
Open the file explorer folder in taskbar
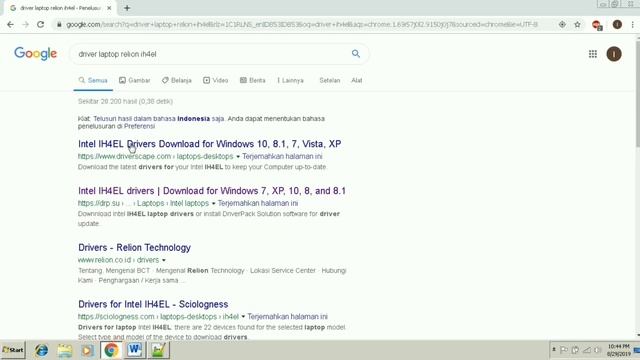[x=64, y=350]
